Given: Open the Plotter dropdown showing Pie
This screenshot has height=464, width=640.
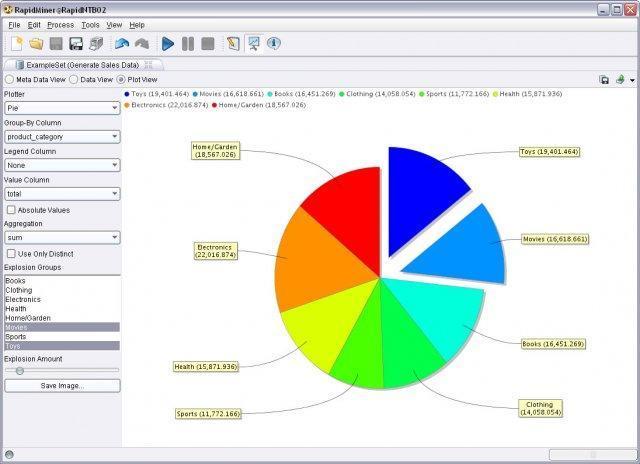Looking at the screenshot, I should pos(62,108).
